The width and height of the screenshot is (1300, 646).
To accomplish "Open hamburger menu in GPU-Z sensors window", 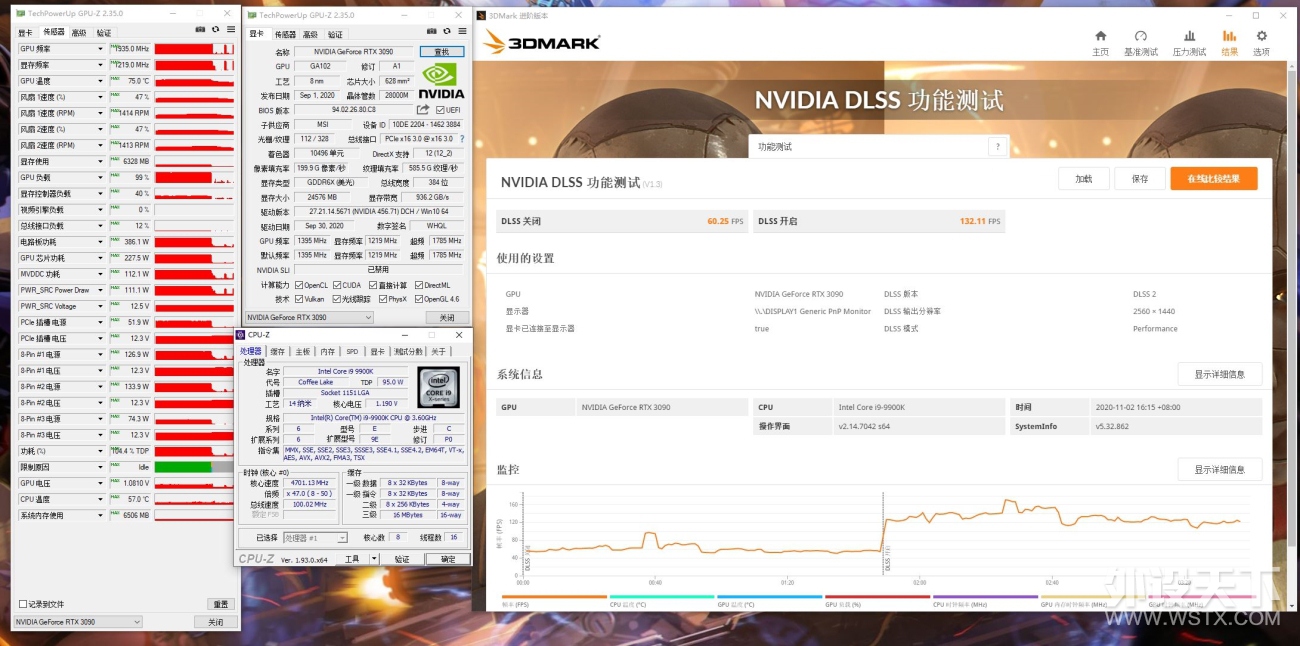I will coord(231,31).
